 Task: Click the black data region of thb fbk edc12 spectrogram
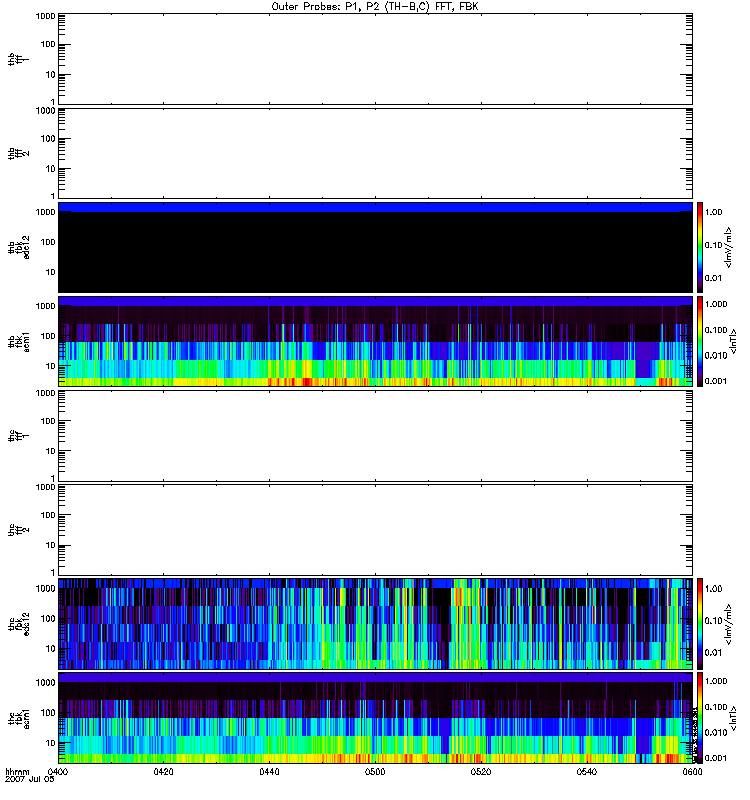375,252
